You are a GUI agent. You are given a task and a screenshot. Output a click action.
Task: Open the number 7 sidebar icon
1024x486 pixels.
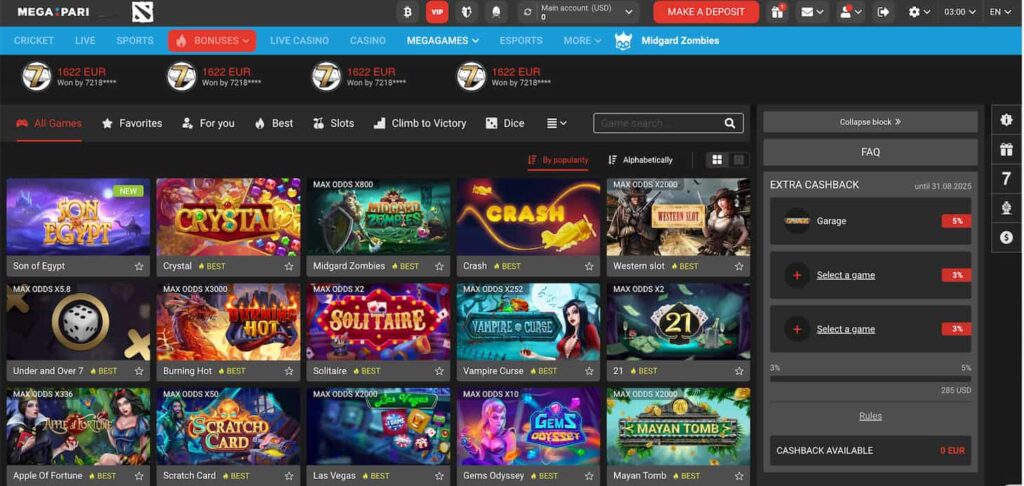pyautogui.click(x=1006, y=179)
